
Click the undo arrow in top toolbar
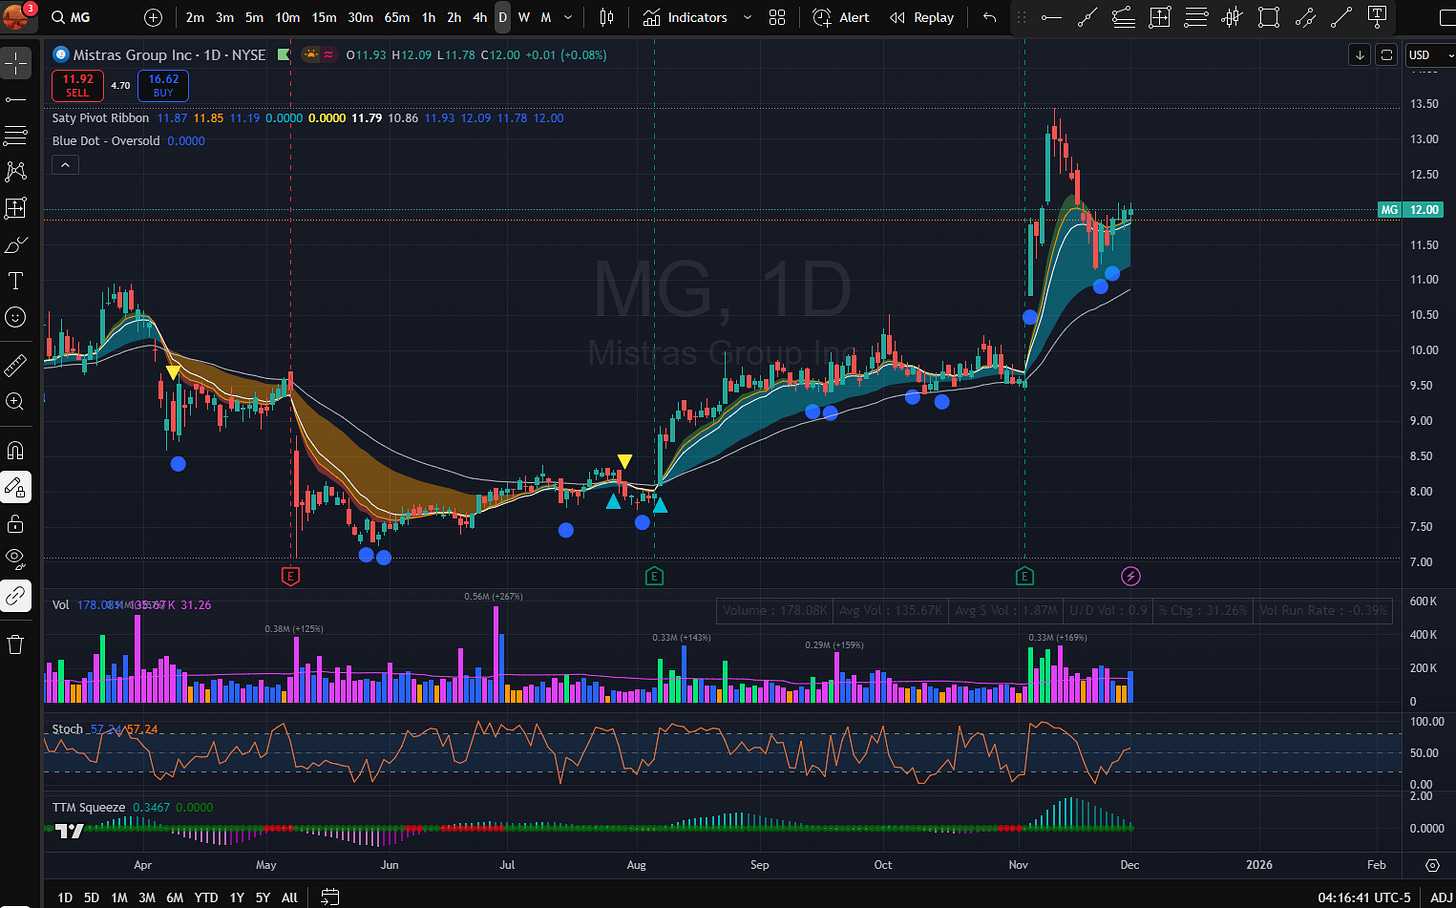pyautogui.click(x=989, y=17)
